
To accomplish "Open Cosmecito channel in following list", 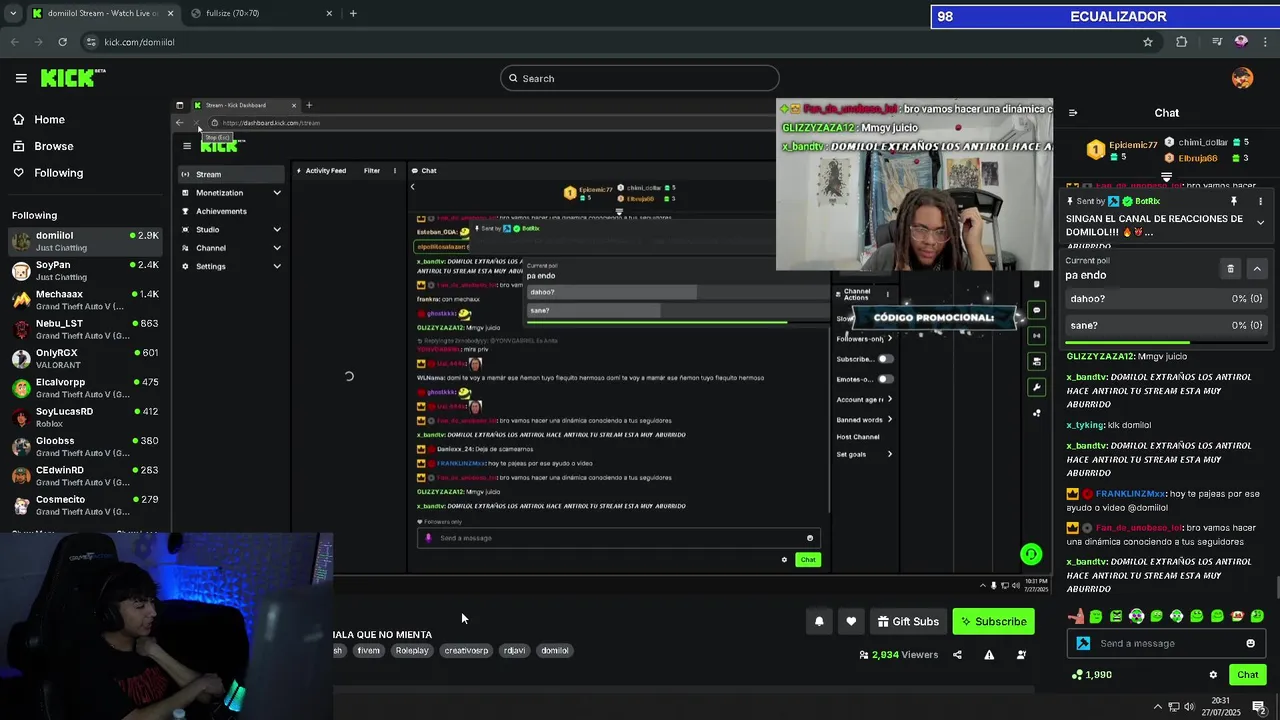I will pos(85,505).
